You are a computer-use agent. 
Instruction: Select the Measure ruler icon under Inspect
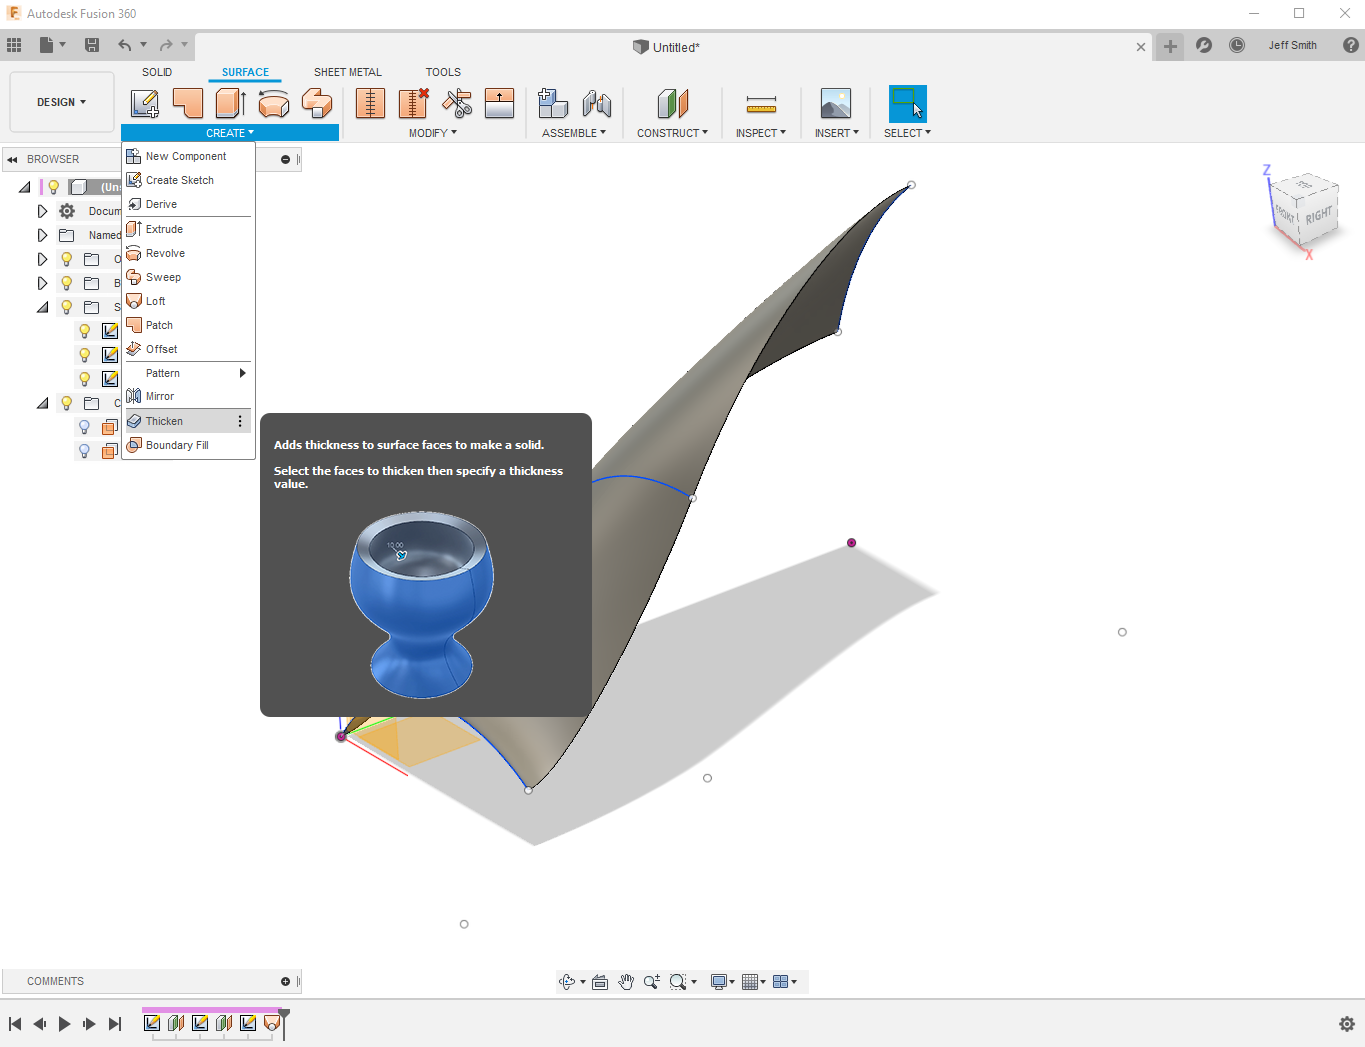[x=761, y=104]
